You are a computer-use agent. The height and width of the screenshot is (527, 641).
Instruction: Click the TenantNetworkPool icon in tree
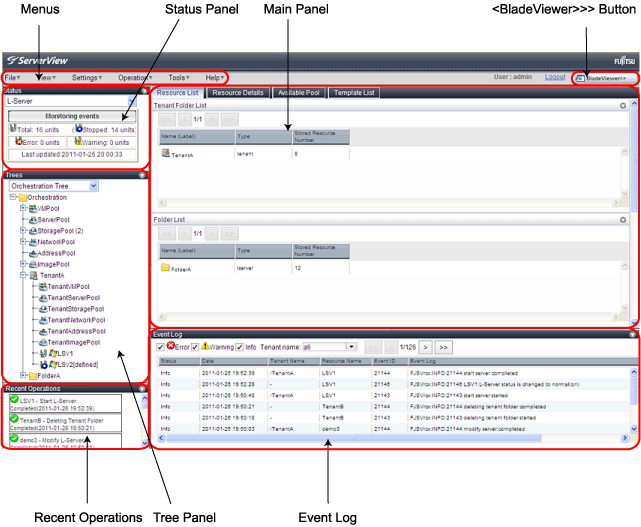(41, 320)
